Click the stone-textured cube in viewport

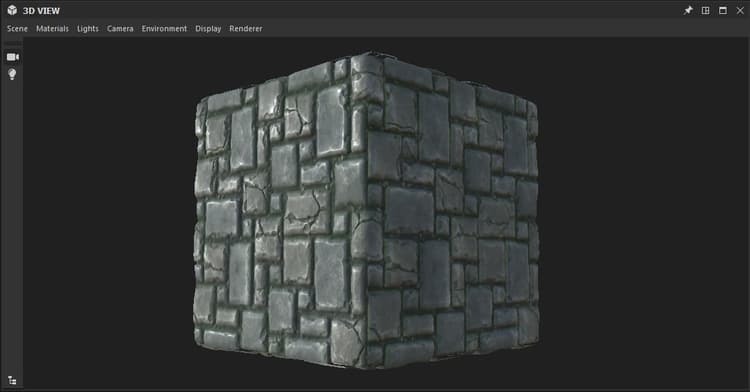(366, 210)
